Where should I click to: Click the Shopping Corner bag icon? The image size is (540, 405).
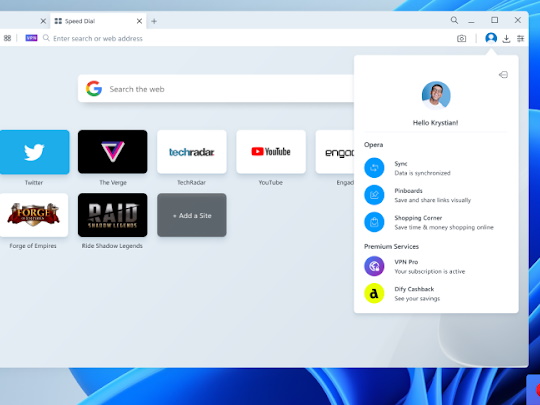click(x=374, y=222)
